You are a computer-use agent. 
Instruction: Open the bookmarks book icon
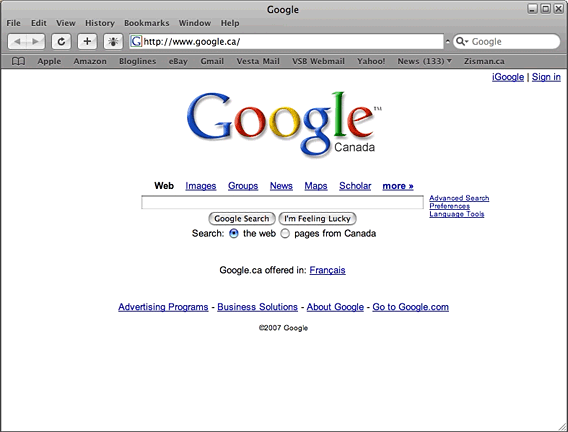coord(18,61)
